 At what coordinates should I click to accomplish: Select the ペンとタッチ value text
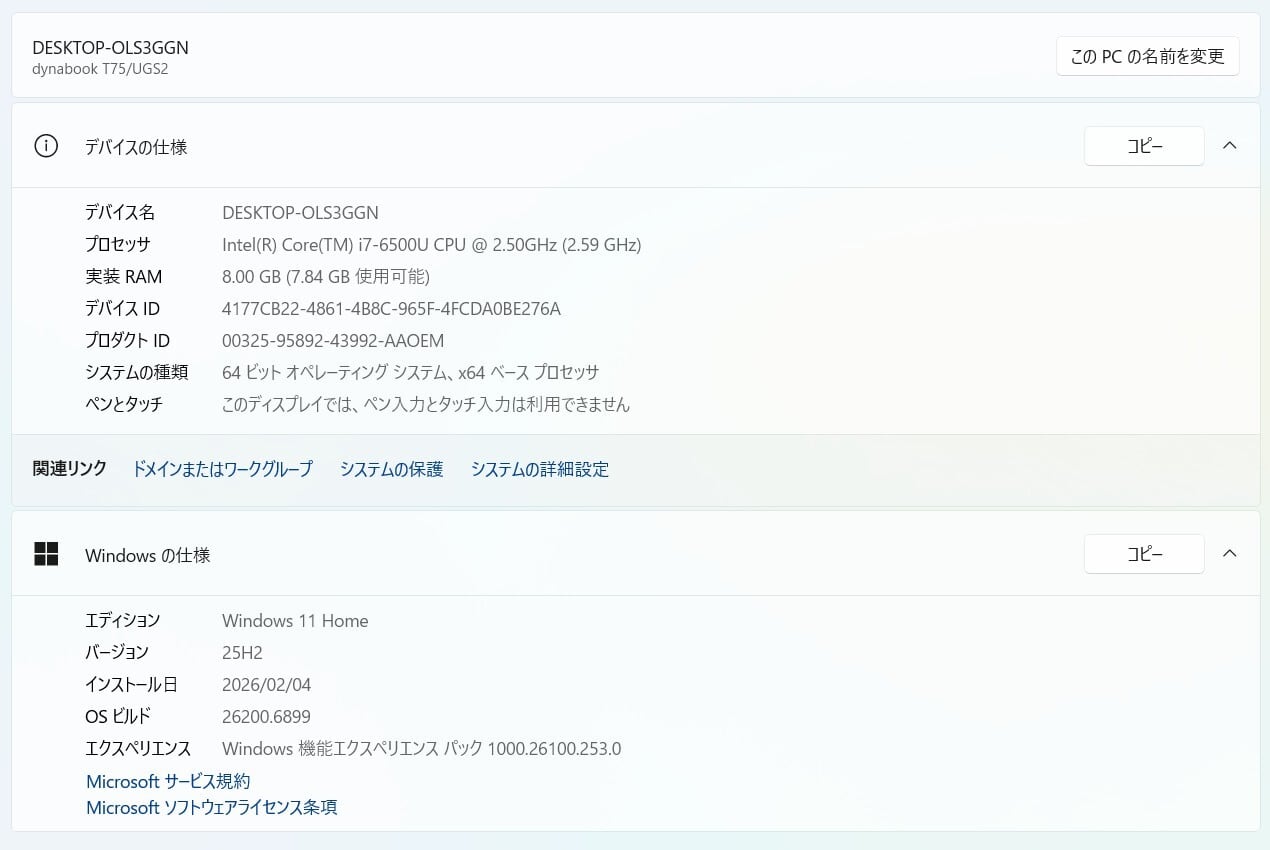pos(426,404)
